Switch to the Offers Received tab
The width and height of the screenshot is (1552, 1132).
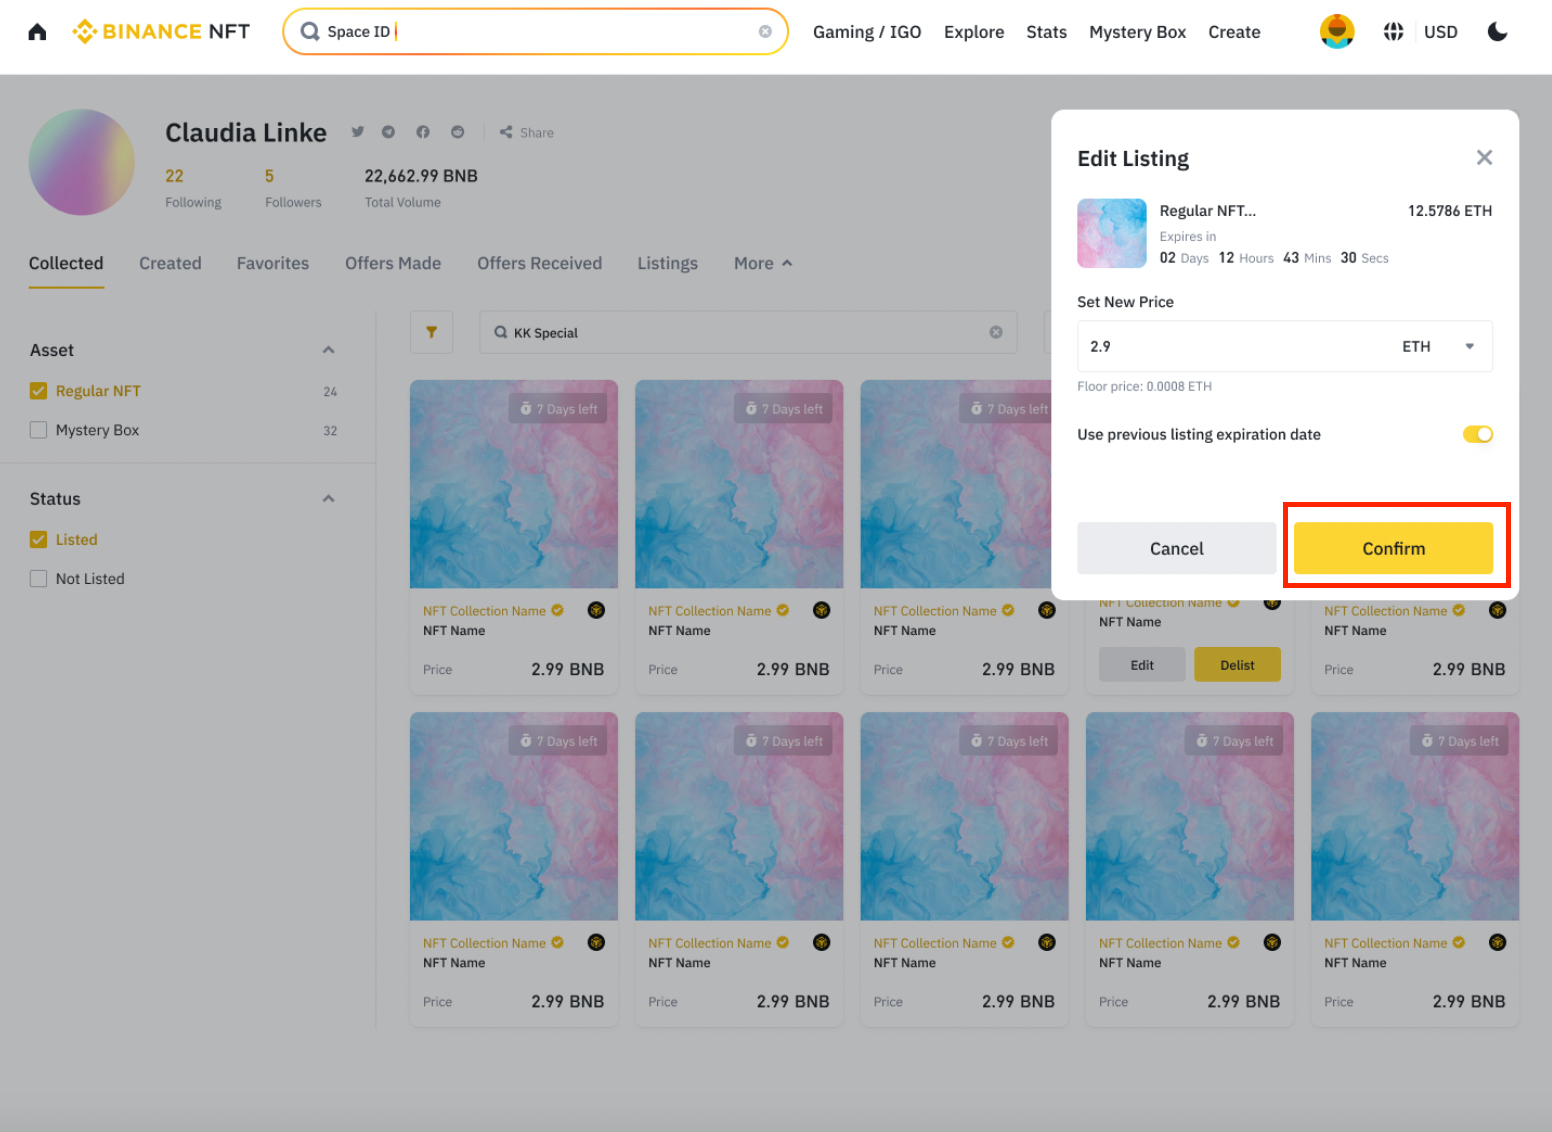pos(539,263)
